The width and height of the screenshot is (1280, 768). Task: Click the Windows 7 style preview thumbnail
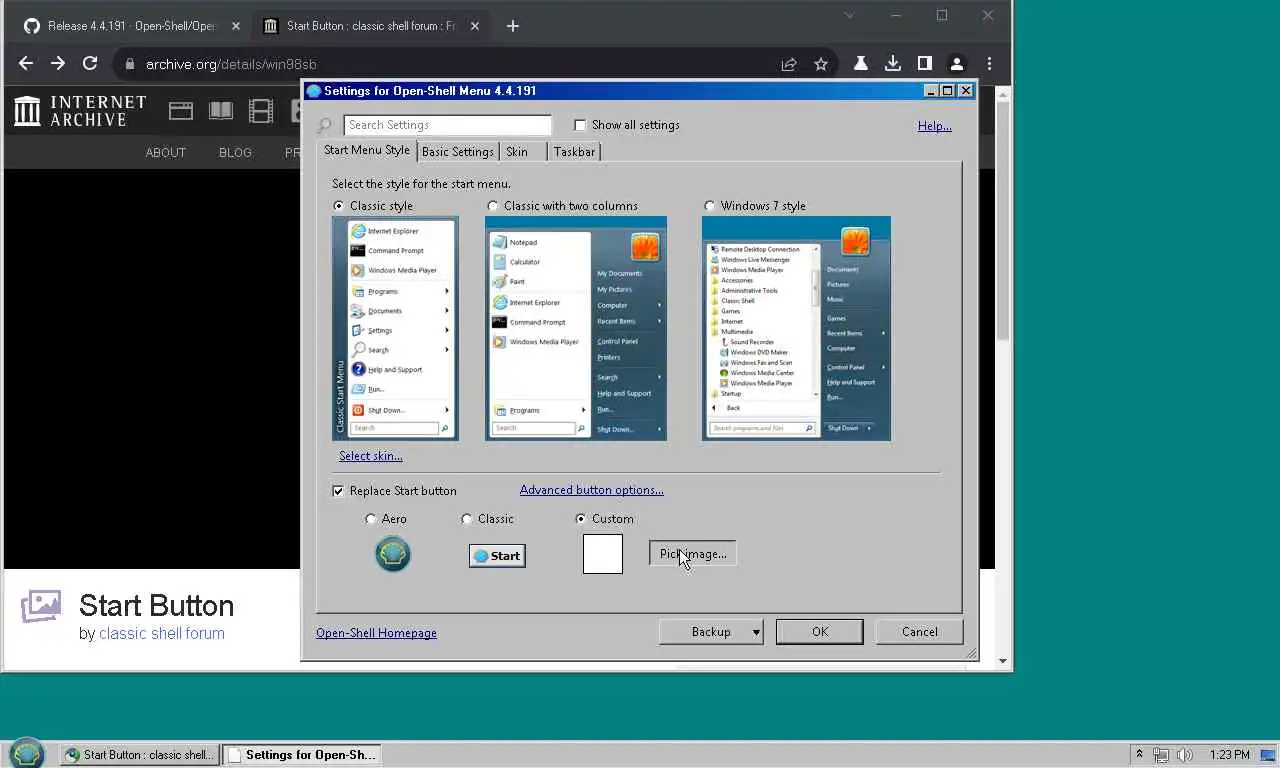(x=796, y=329)
